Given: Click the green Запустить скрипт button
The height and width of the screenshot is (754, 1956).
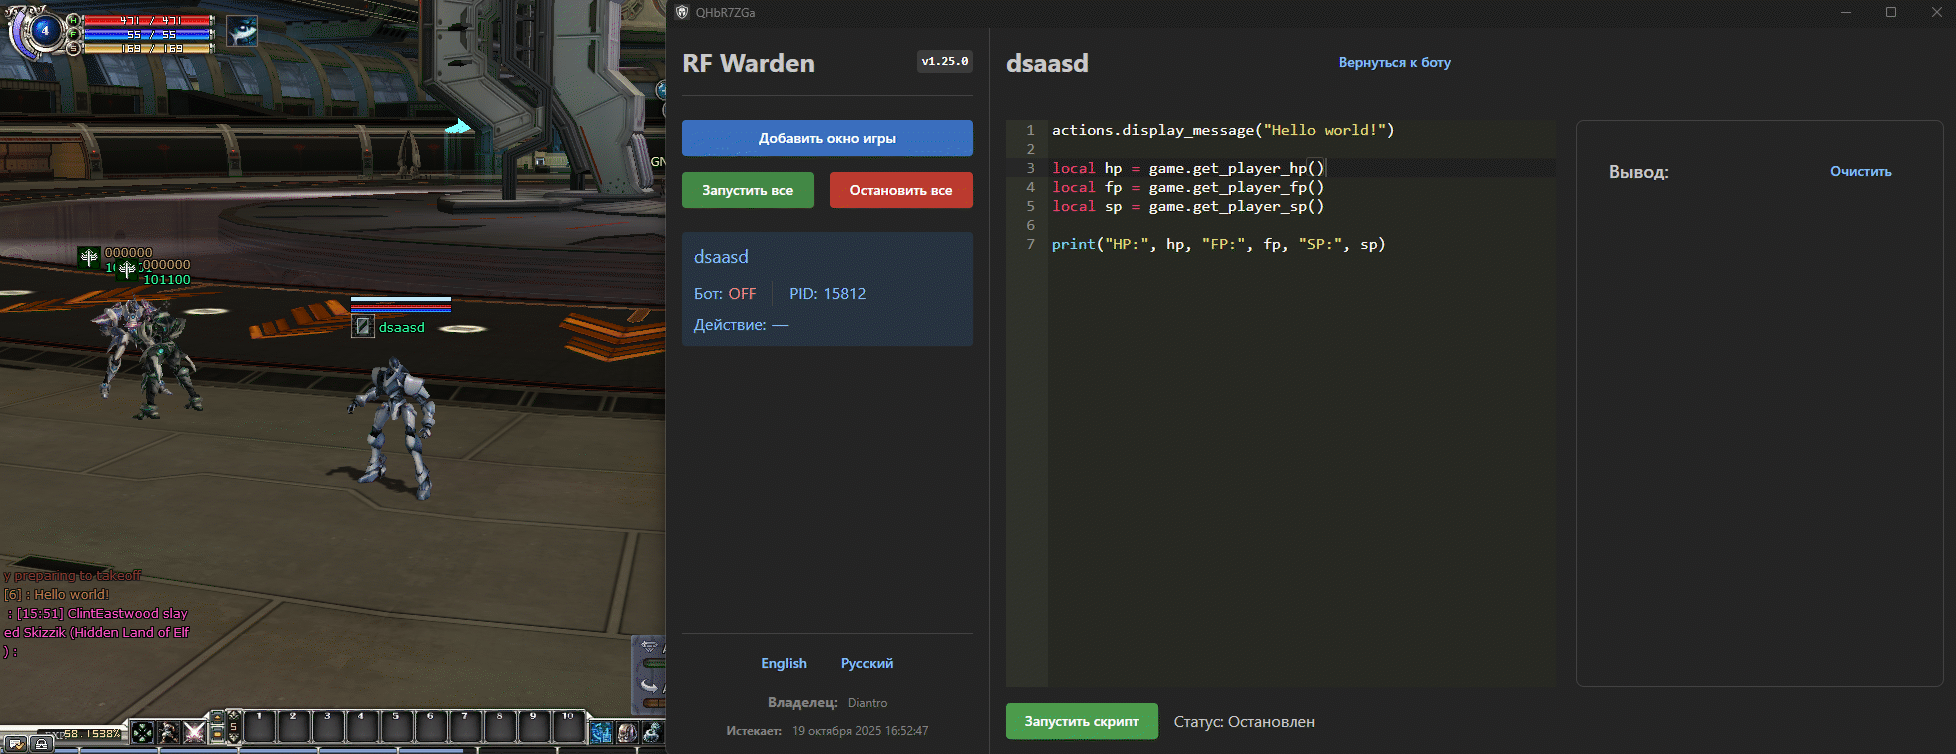Looking at the screenshot, I should 1081,721.
